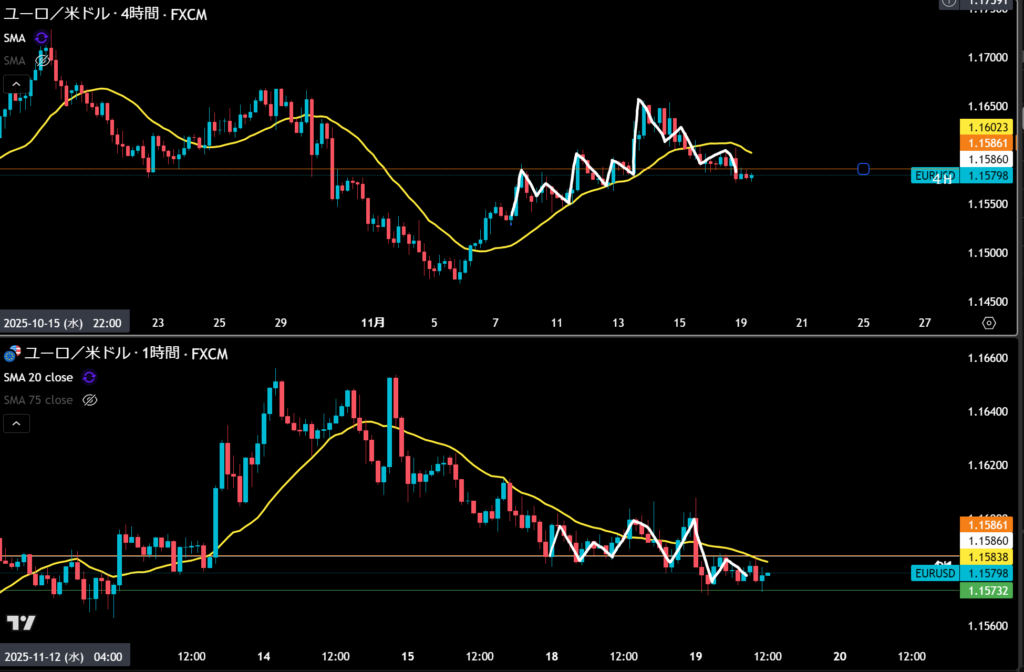This screenshot has height=672, width=1024.
Task: Select the top SMA indicator label in upper chart
Action: [15, 37]
